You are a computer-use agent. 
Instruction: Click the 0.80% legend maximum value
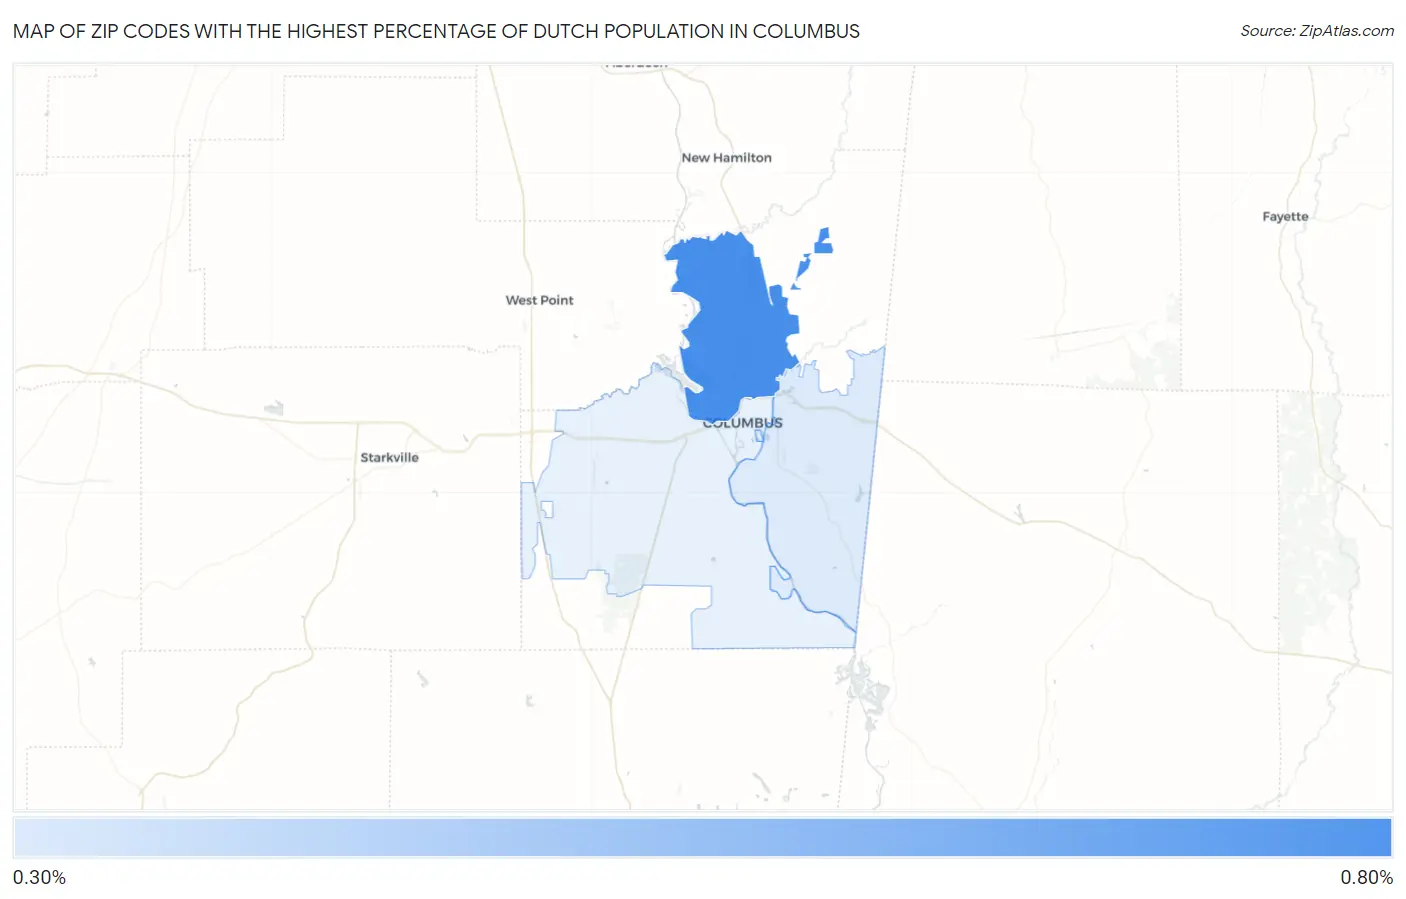coord(1366,877)
